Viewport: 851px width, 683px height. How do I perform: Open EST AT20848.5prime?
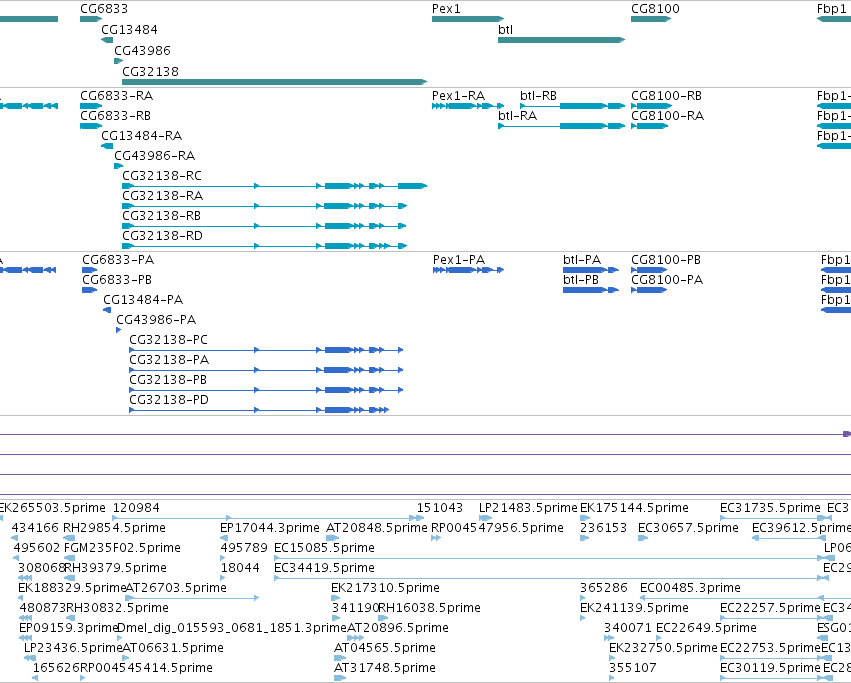(x=377, y=528)
